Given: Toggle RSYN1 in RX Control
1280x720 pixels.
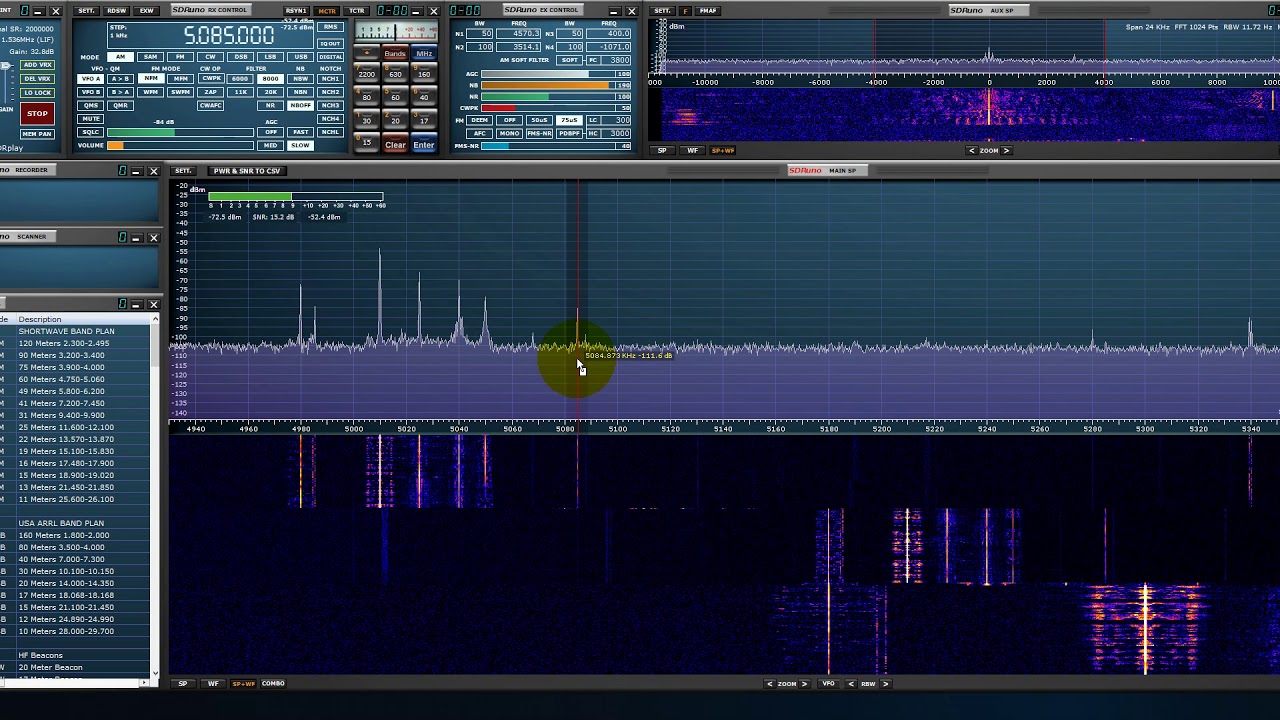Looking at the screenshot, I should tap(296, 11).
